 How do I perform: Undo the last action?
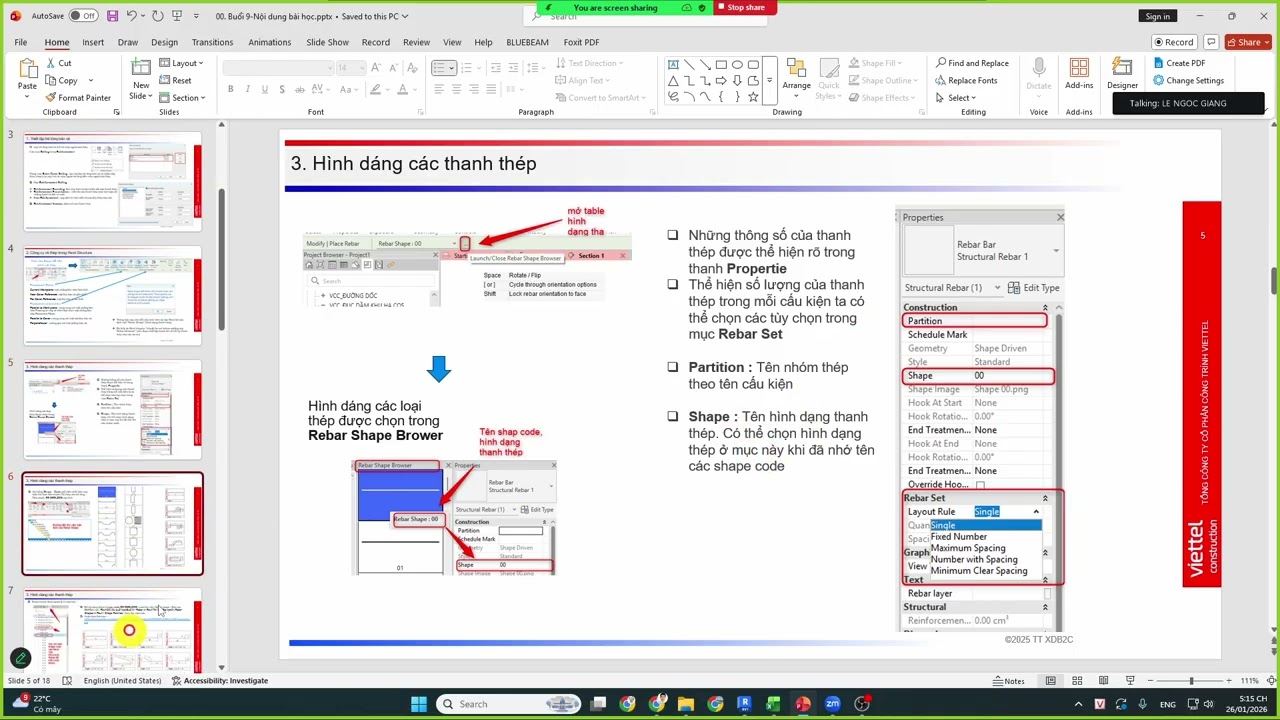point(132,16)
